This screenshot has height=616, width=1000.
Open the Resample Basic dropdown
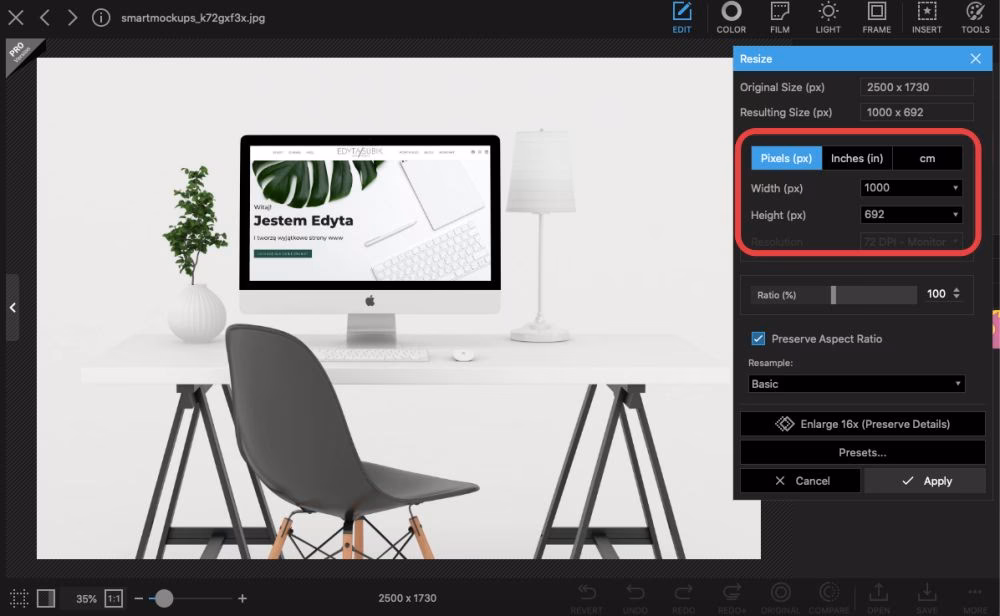[x=856, y=384]
